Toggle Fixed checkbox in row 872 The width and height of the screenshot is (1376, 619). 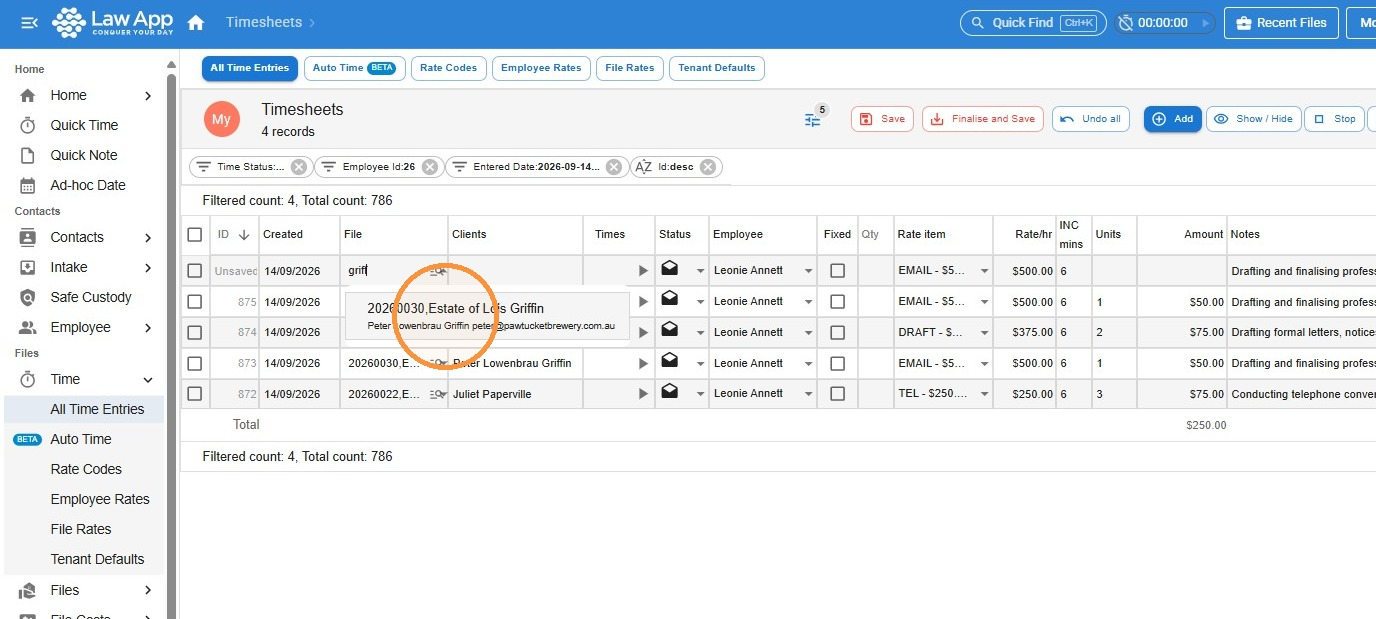point(837,394)
